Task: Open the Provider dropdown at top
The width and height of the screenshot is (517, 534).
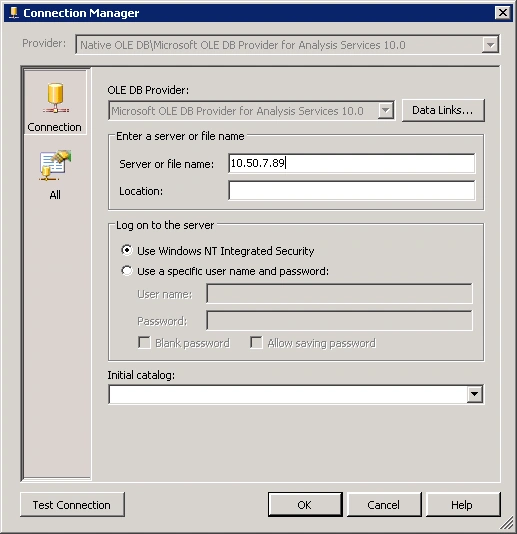Action: pos(490,45)
